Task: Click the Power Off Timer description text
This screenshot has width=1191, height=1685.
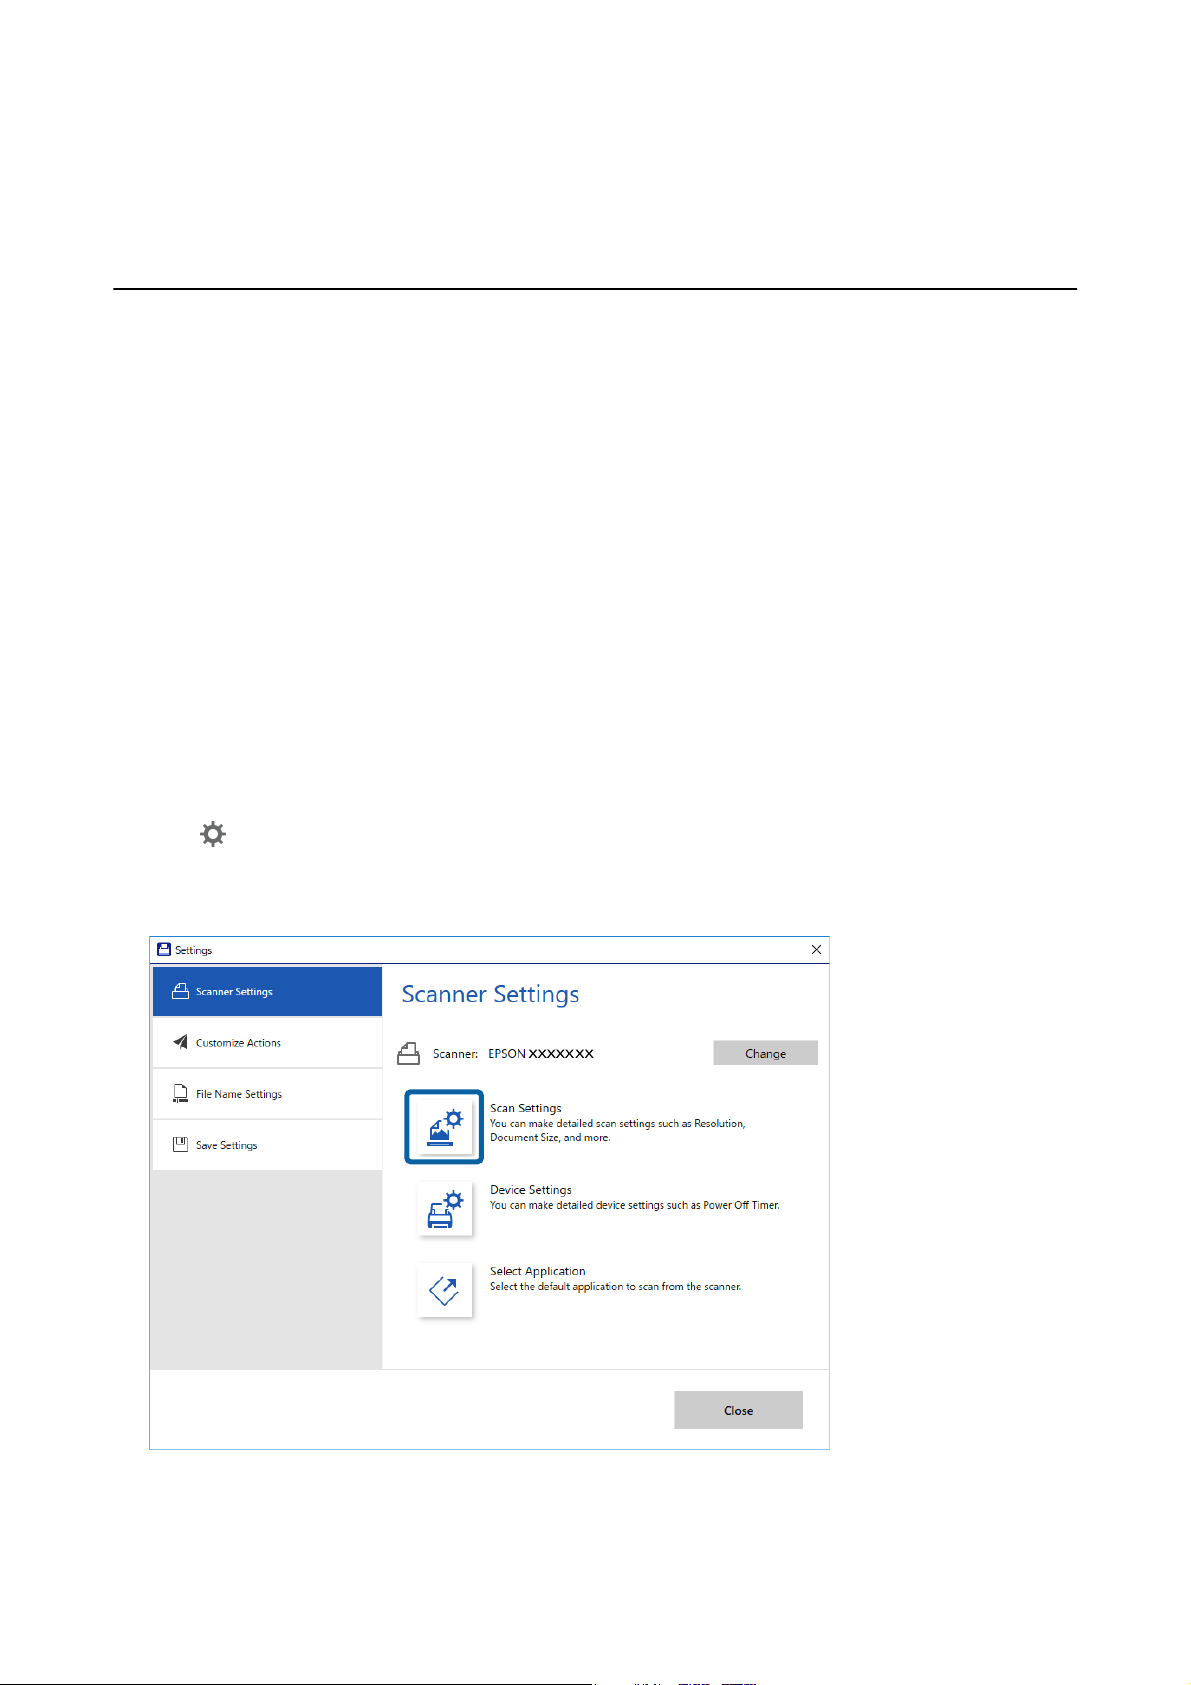Action: pyautogui.click(x=635, y=1205)
